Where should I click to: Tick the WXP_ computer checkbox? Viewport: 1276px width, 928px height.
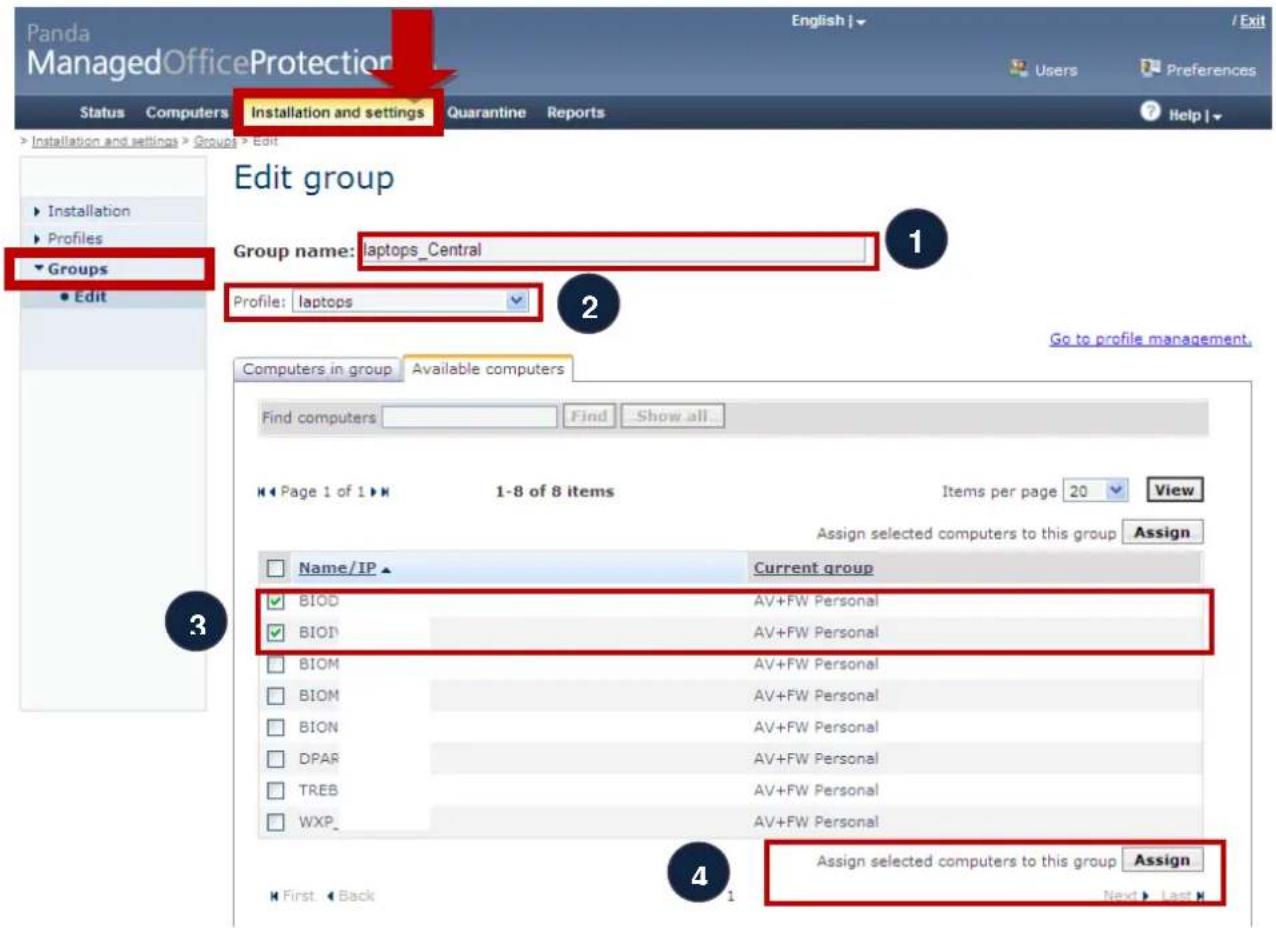coord(277,822)
